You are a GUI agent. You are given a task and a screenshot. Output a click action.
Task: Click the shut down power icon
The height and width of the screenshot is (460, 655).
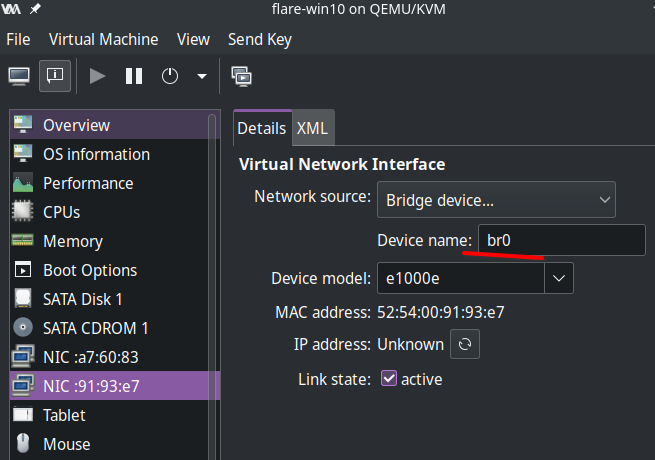(x=170, y=75)
